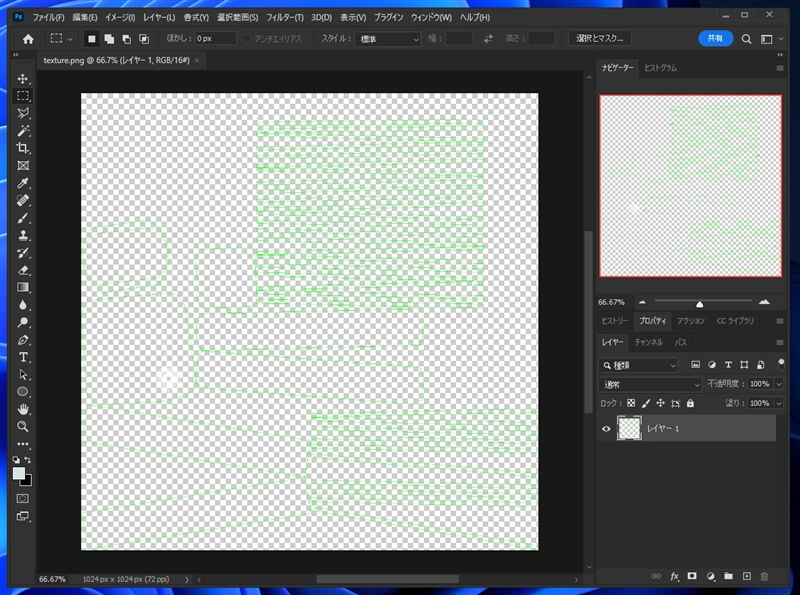Viewport: 800px width, 595px height.
Task: Choose the Horizontal Type tool
Action: (x=23, y=357)
